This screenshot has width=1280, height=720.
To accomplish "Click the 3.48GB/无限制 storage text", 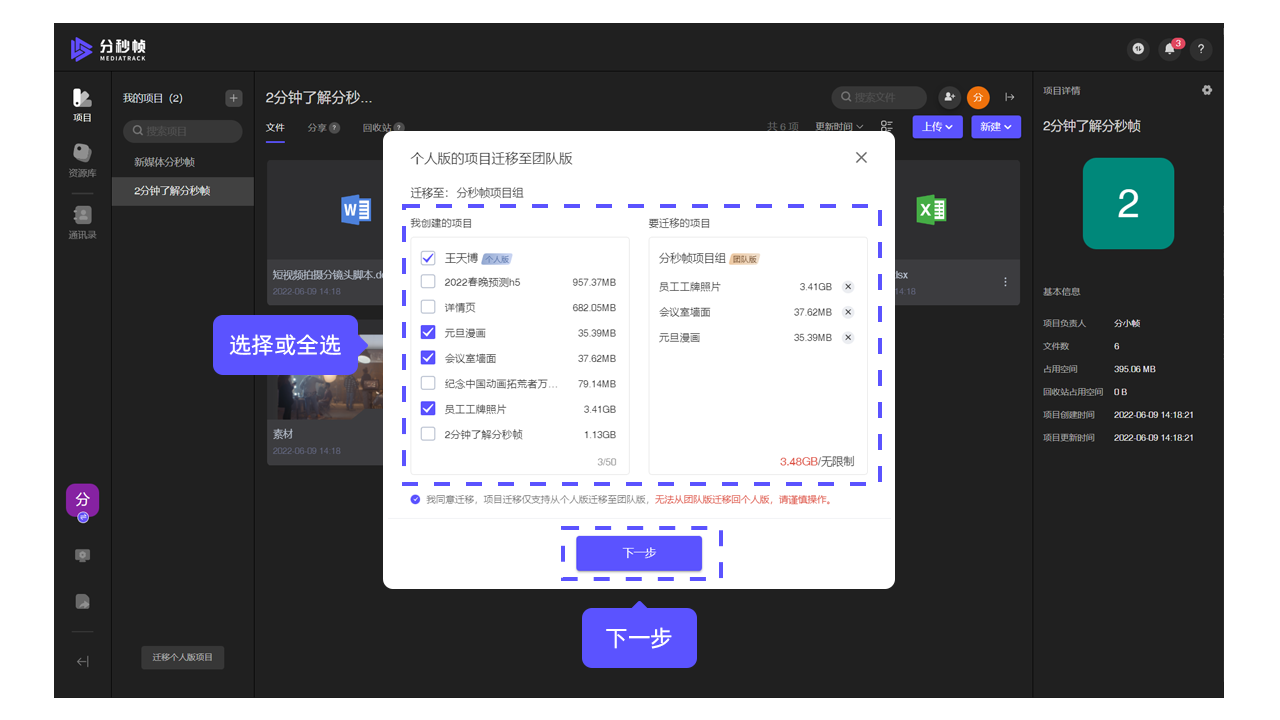I will coord(817,462).
